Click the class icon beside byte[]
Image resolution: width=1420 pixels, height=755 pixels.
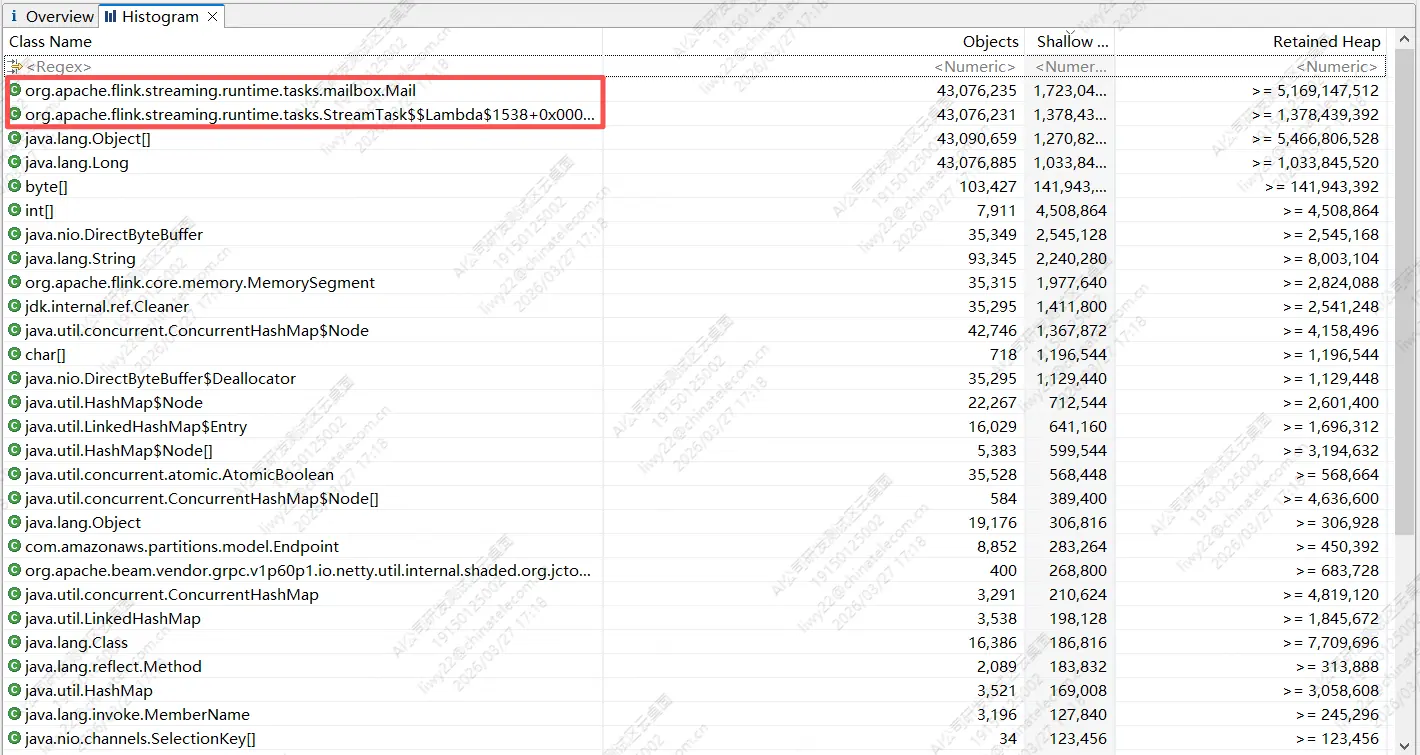15,186
